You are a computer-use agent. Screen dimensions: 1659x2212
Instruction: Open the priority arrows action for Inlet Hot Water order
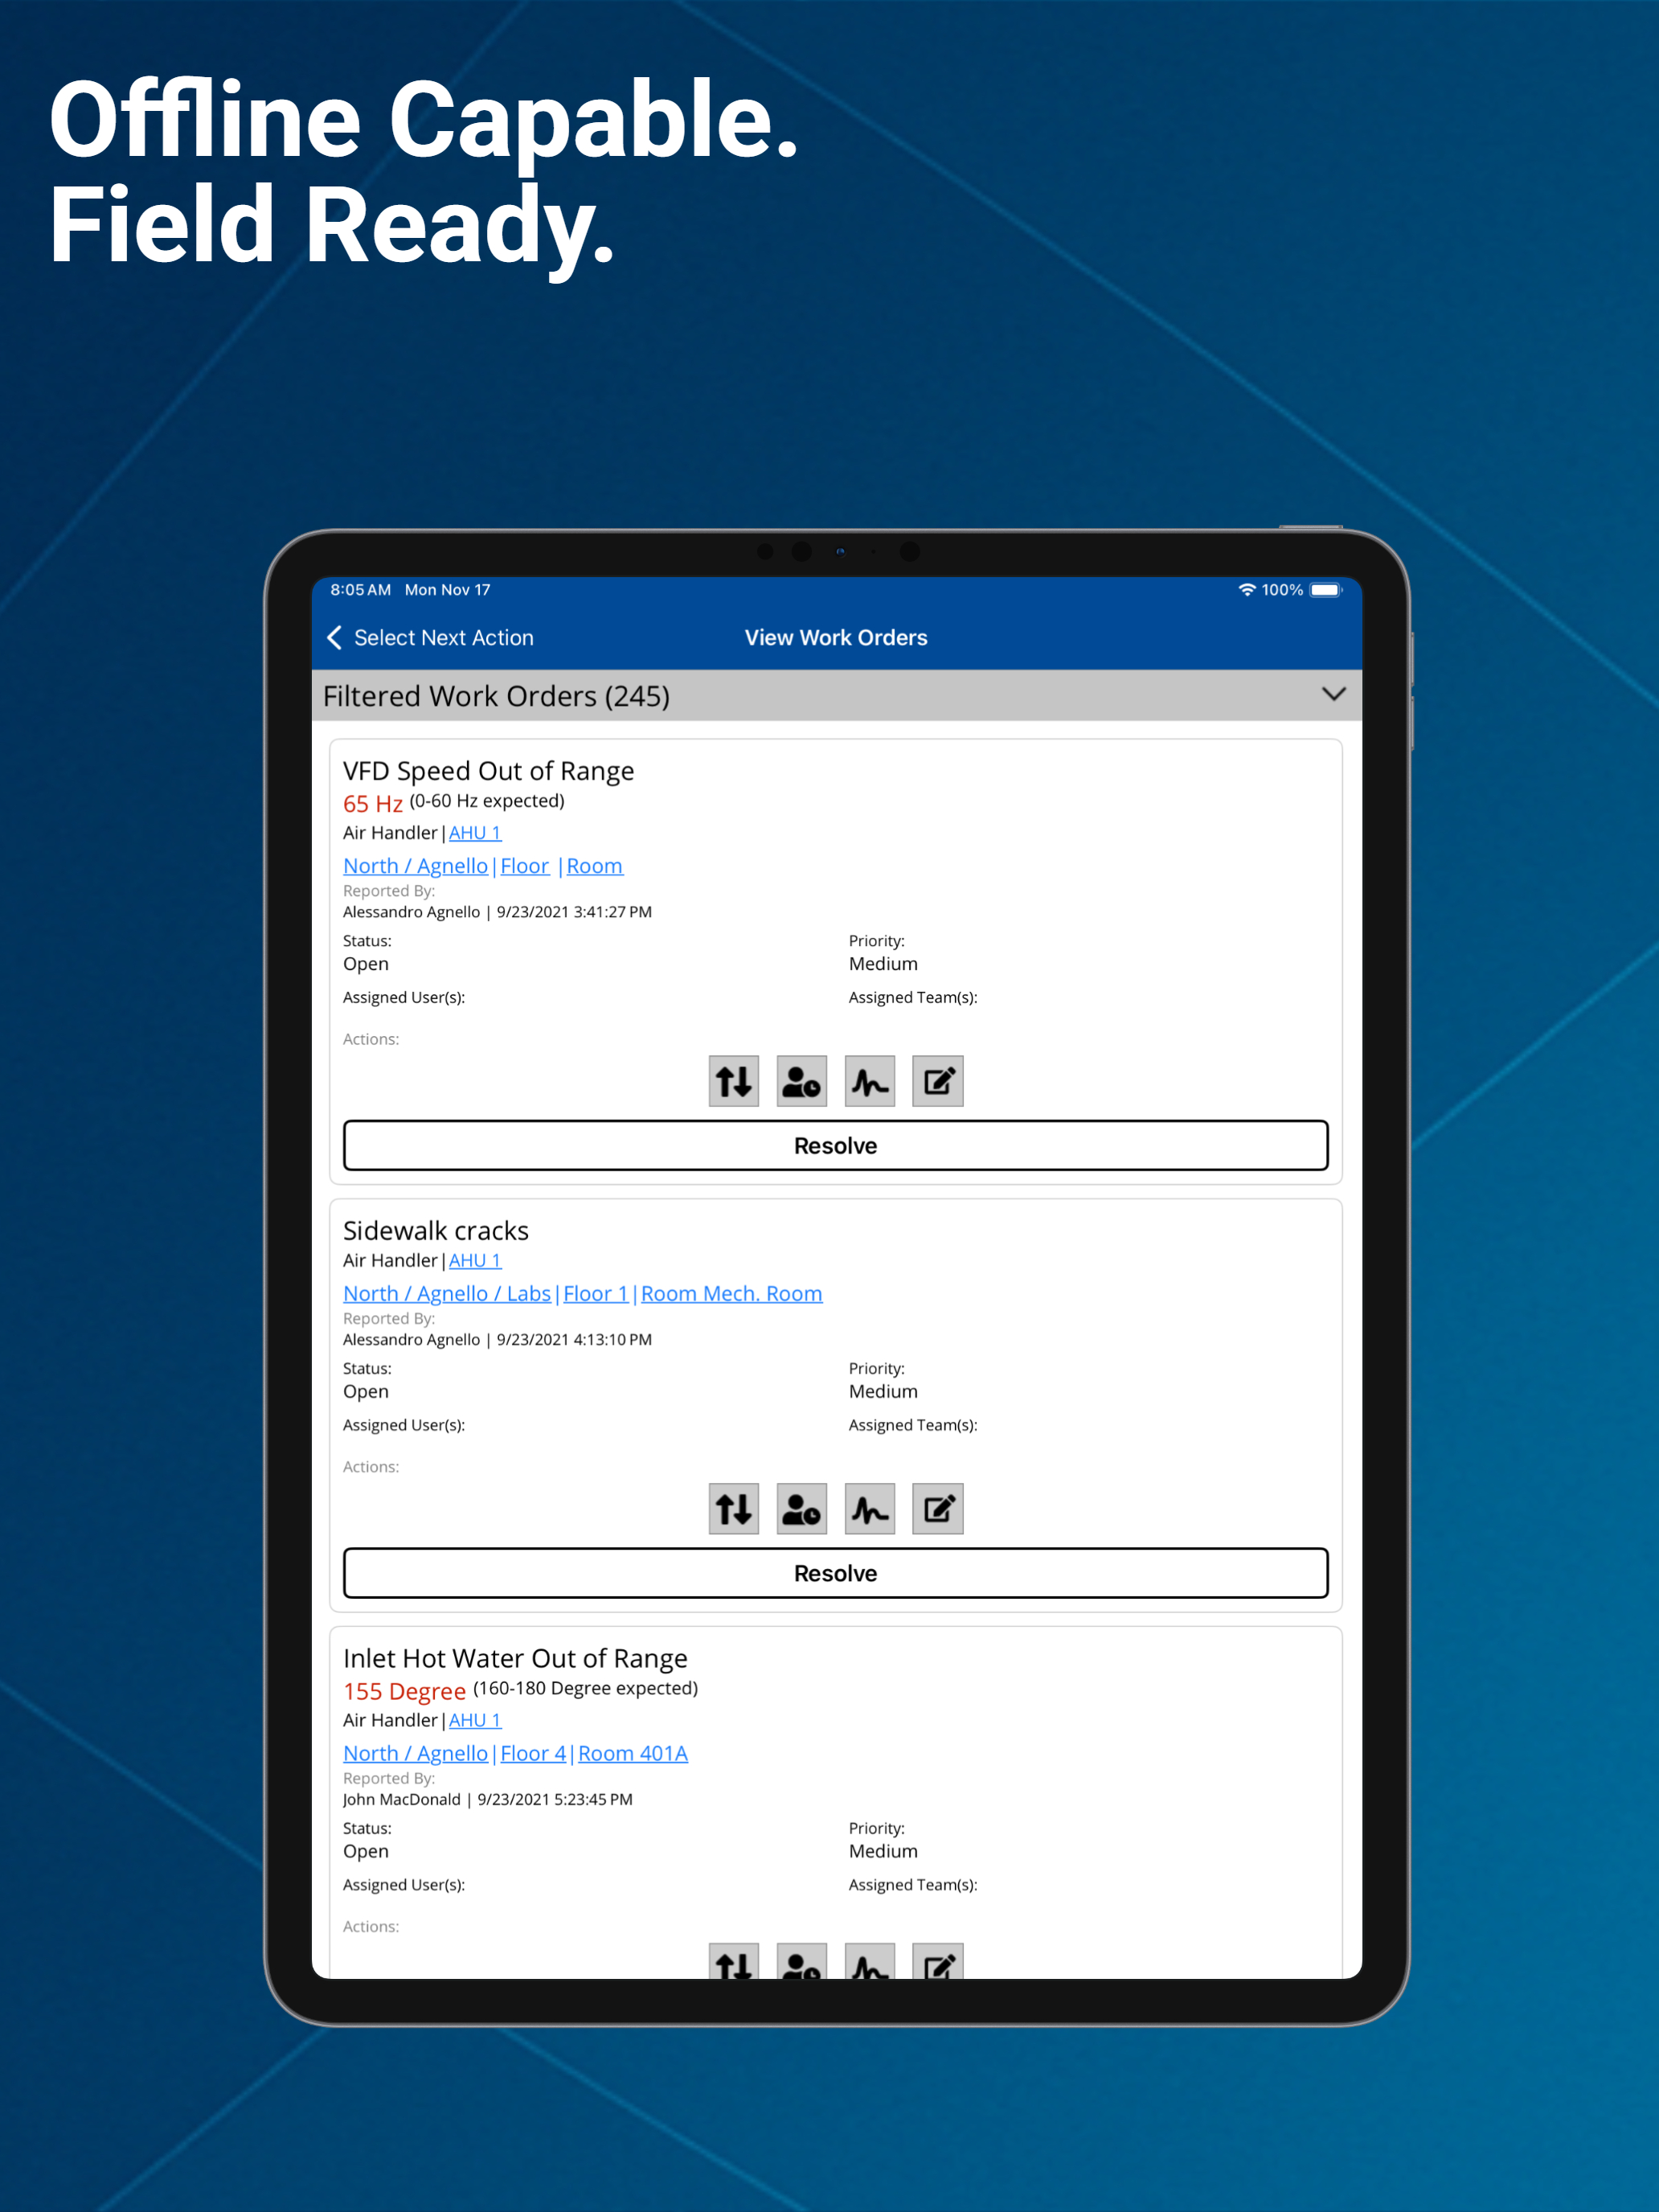(x=734, y=1961)
